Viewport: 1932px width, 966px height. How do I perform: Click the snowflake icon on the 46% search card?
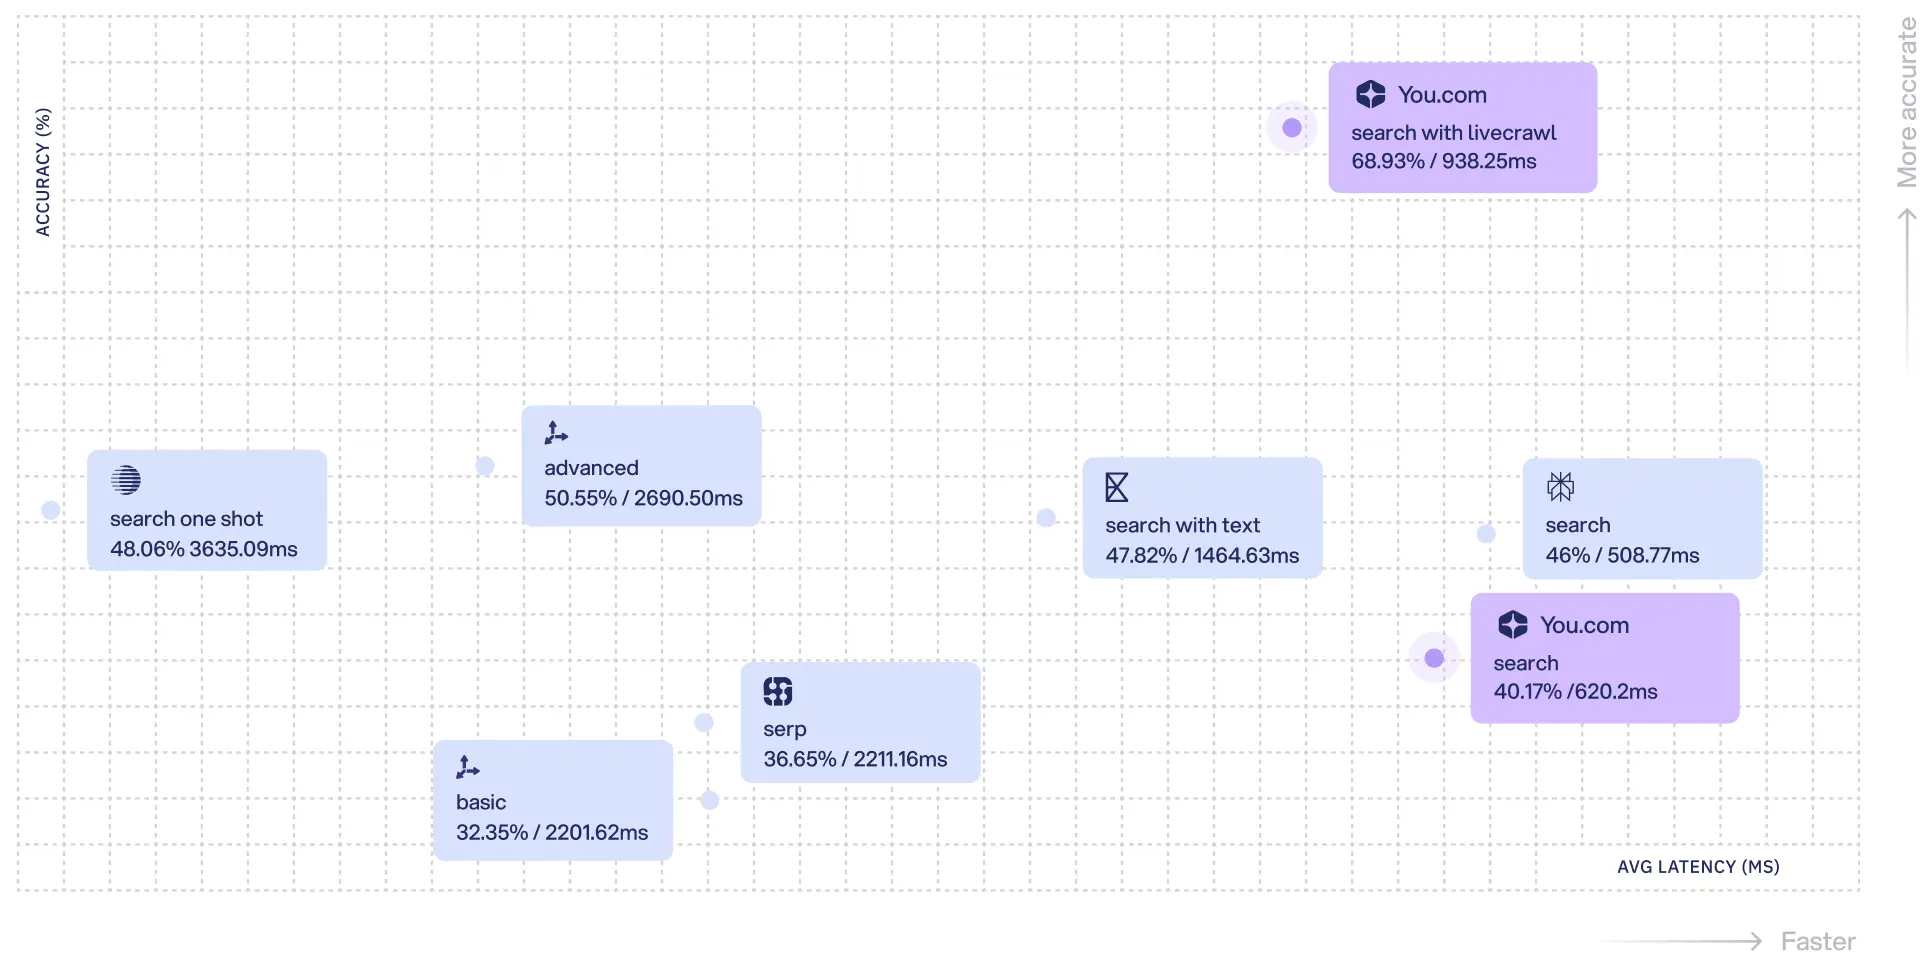pyautogui.click(x=1560, y=487)
